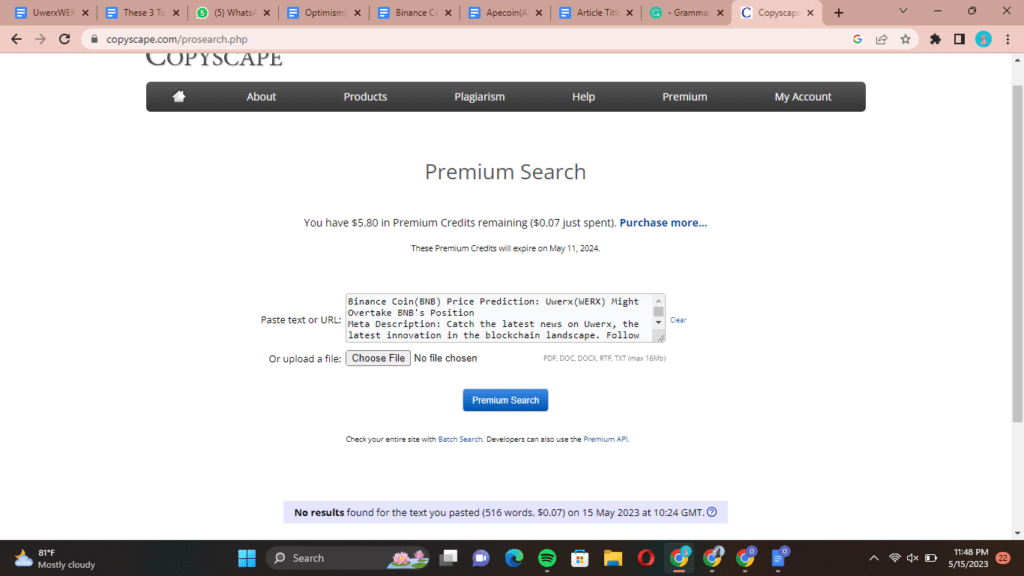This screenshot has height=576, width=1024.
Task: Open the chat app on taskbar
Action: pyautogui.click(x=481, y=558)
